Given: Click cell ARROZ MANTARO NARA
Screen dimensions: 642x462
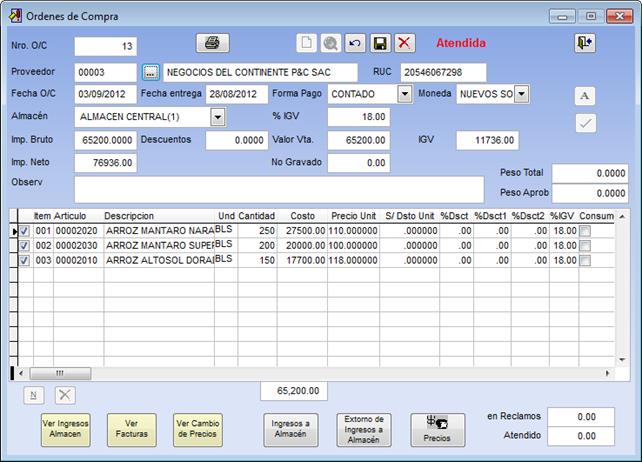Looking at the screenshot, I should pyautogui.click(x=159, y=231).
